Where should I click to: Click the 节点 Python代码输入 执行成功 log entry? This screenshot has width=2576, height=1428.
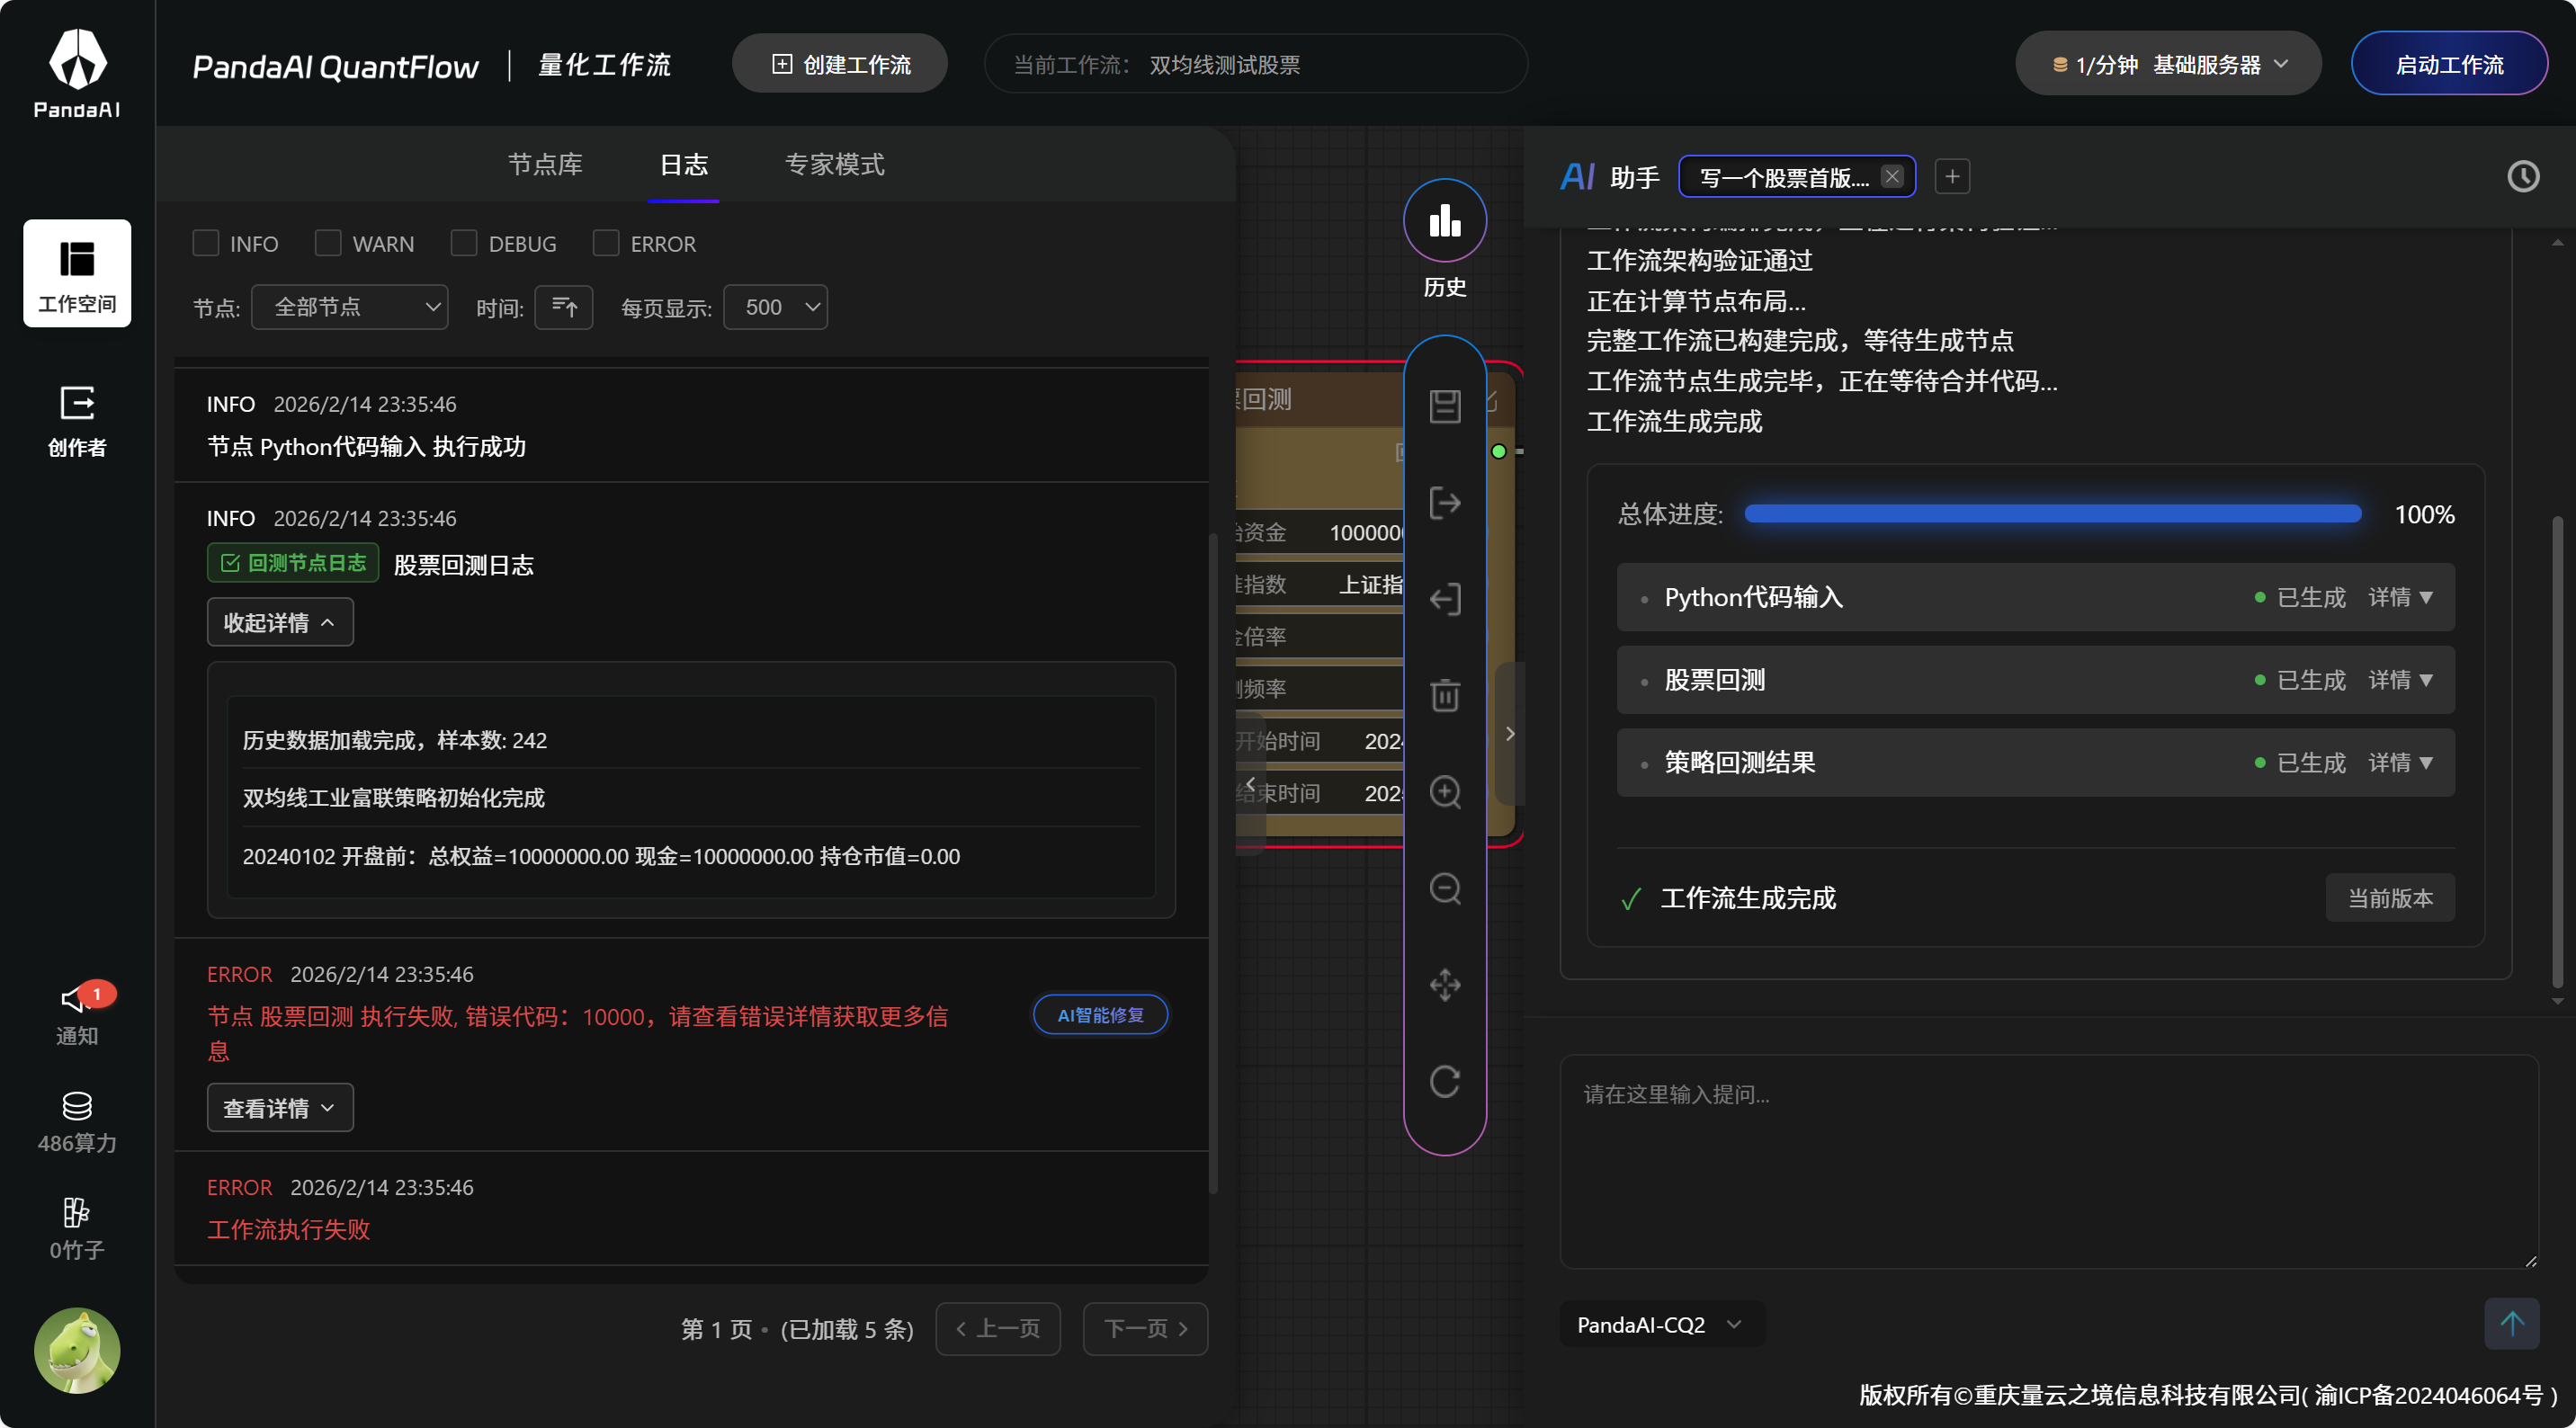click(366, 446)
